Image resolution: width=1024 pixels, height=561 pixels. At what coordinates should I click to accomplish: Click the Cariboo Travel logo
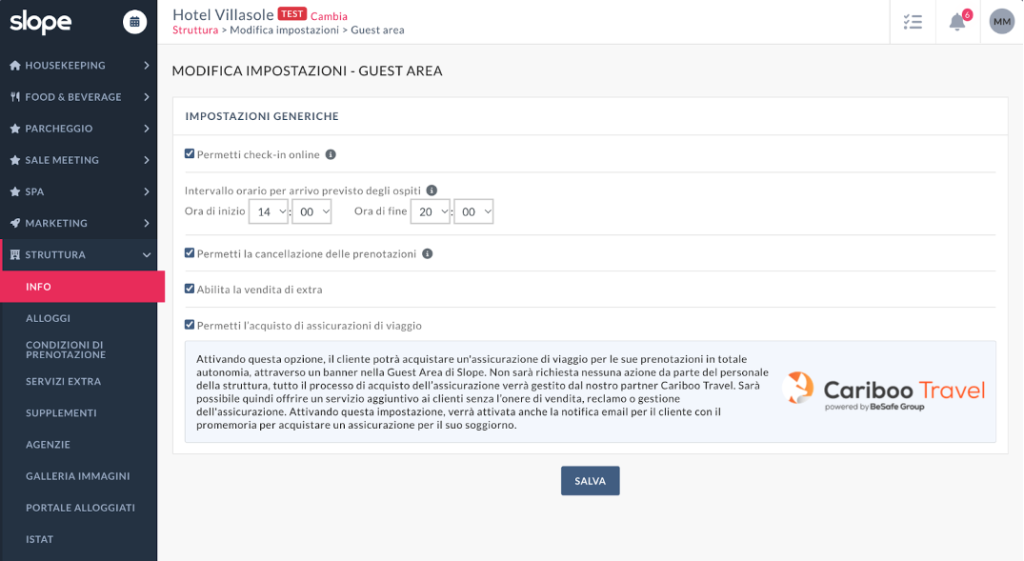pos(884,392)
